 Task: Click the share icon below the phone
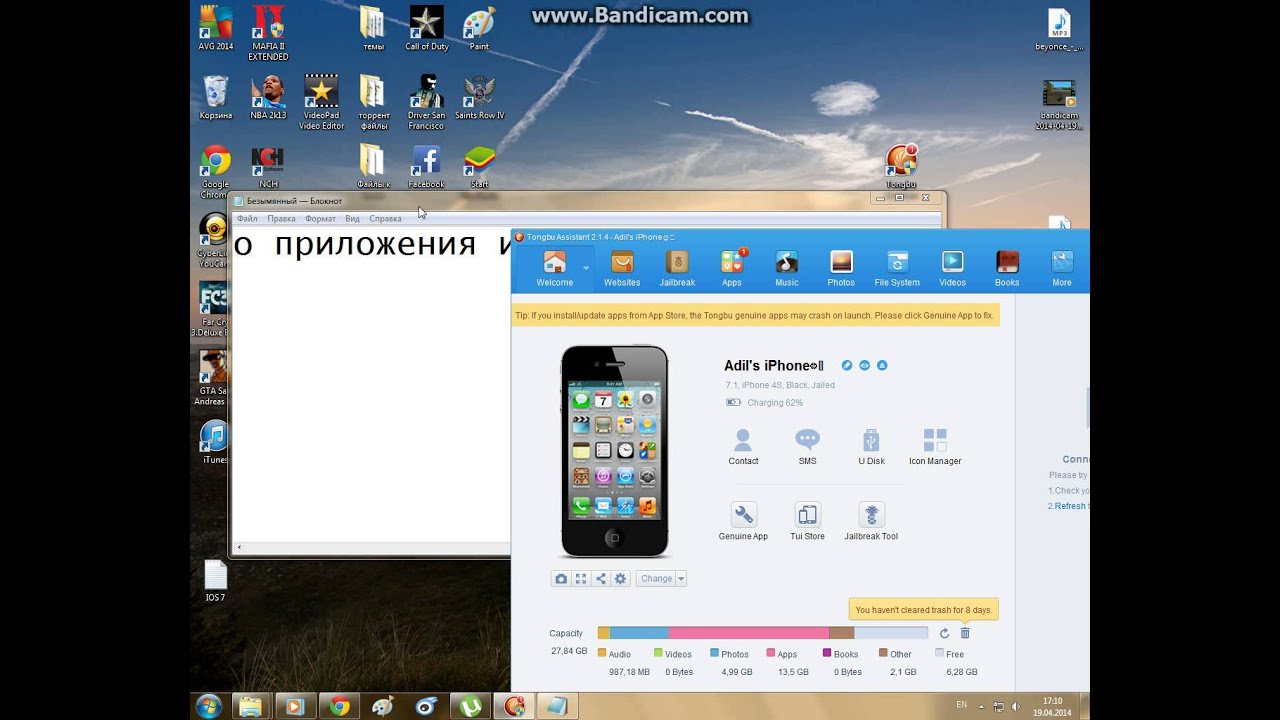(x=601, y=579)
